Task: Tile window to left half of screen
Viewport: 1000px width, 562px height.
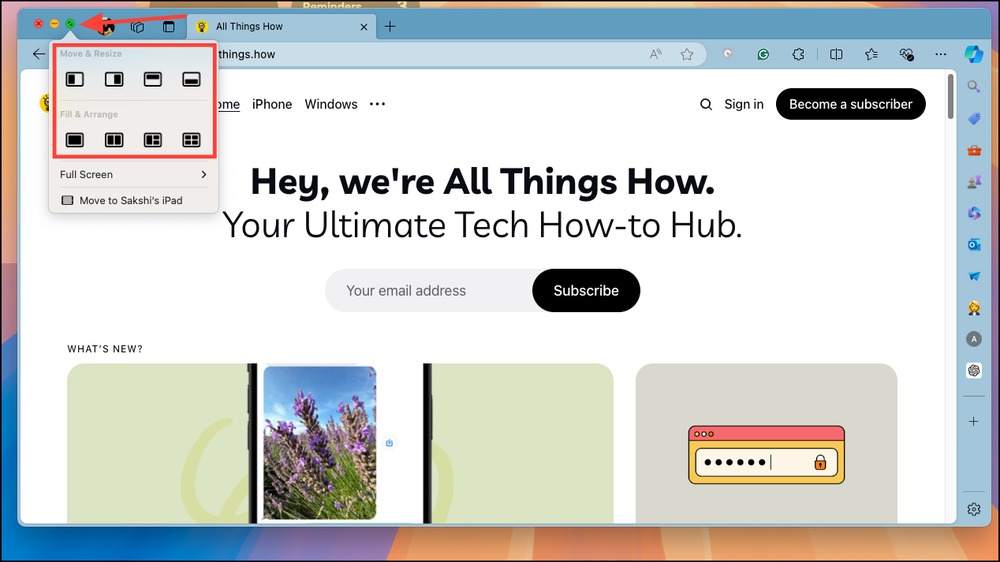Action: tap(75, 79)
